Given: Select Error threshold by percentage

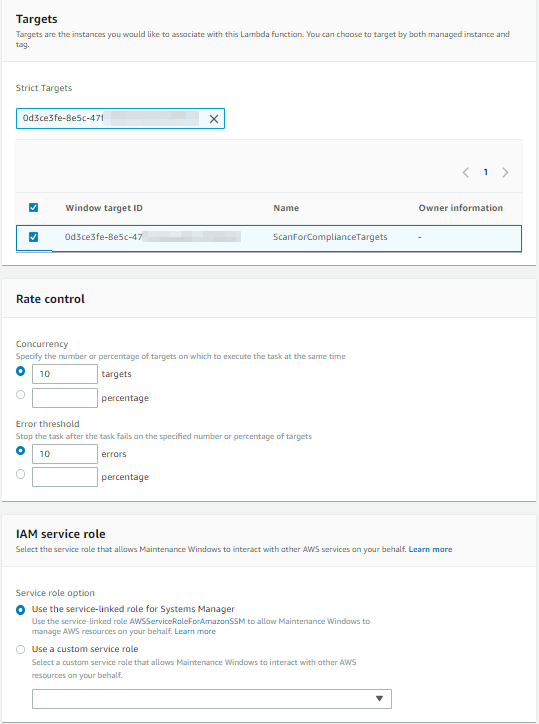Looking at the screenshot, I should [20, 474].
